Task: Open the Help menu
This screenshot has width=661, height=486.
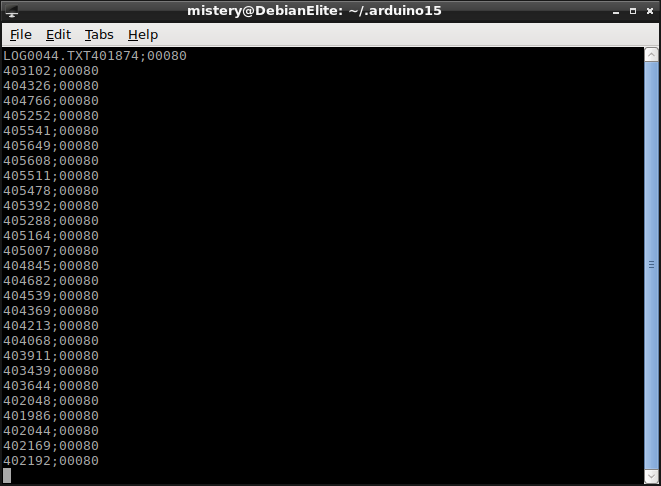Action: 143,34
